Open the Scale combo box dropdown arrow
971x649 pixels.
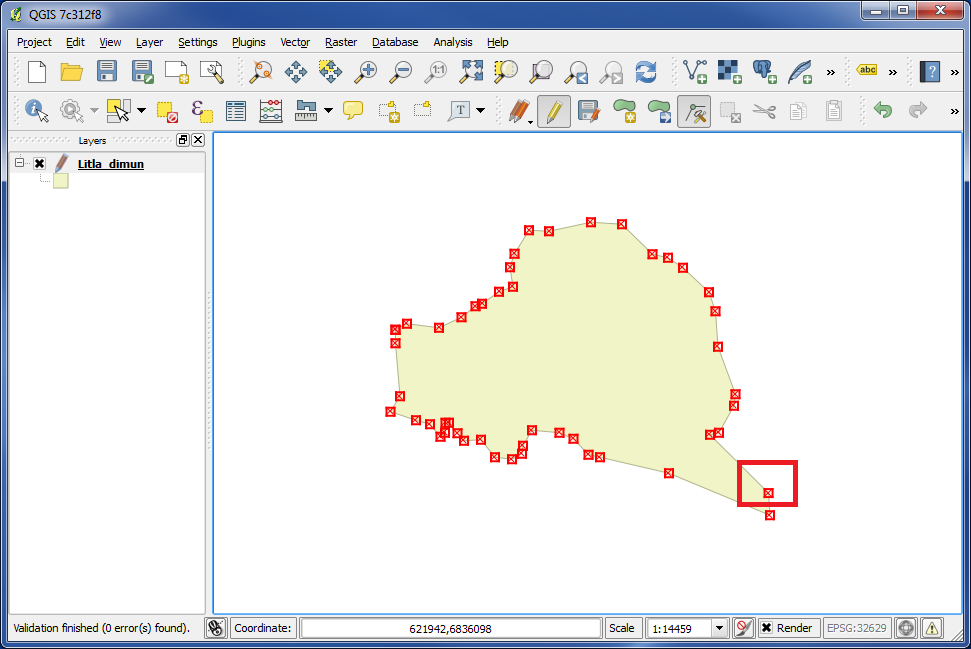(719, 628)
